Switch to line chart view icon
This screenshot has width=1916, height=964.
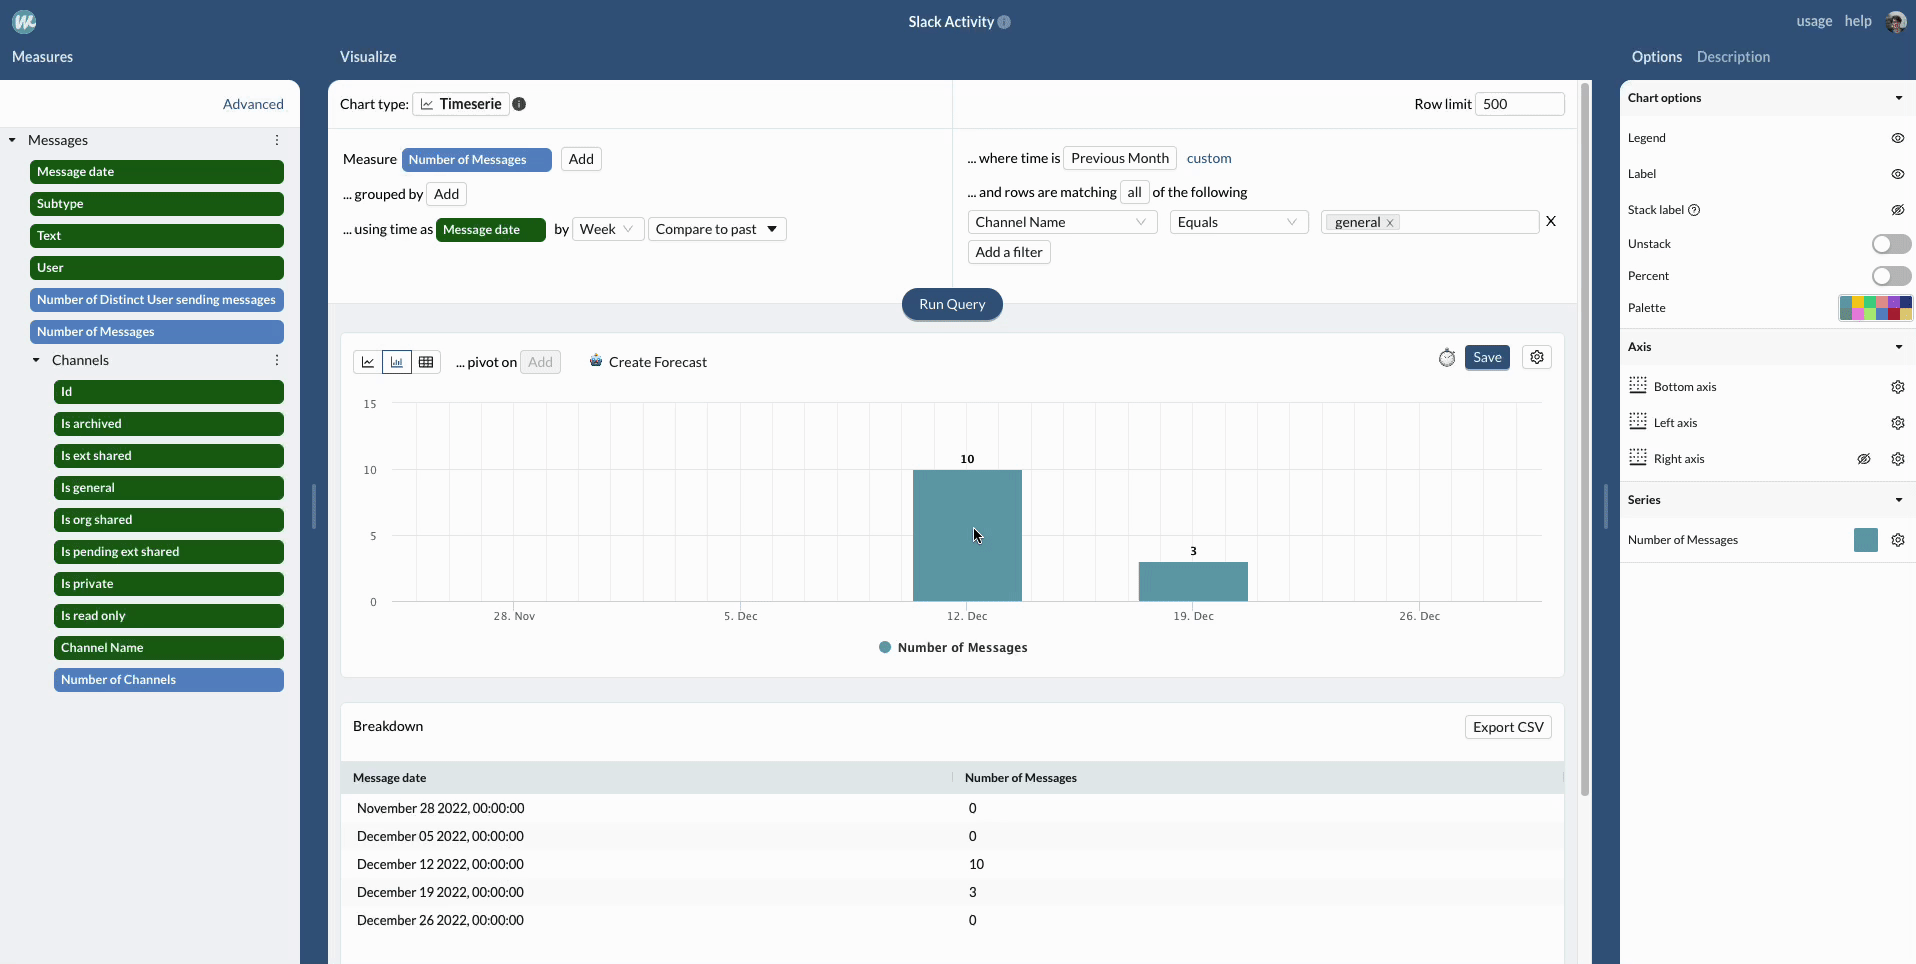(368, 362)
